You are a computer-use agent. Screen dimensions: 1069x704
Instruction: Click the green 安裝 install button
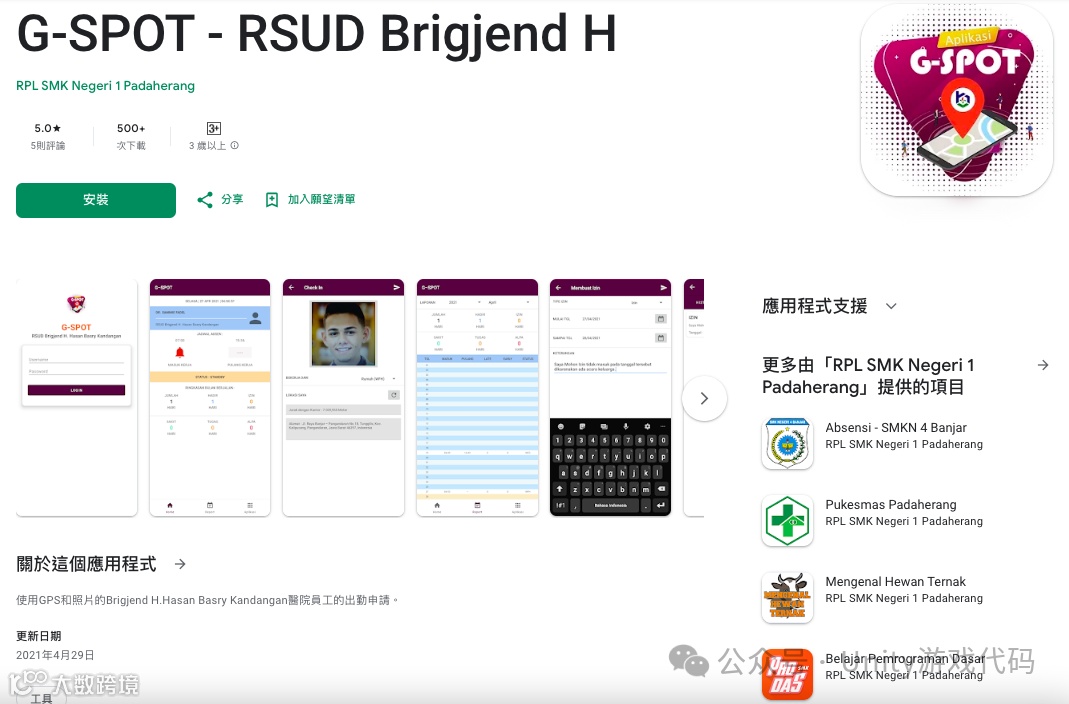(96, 200)
